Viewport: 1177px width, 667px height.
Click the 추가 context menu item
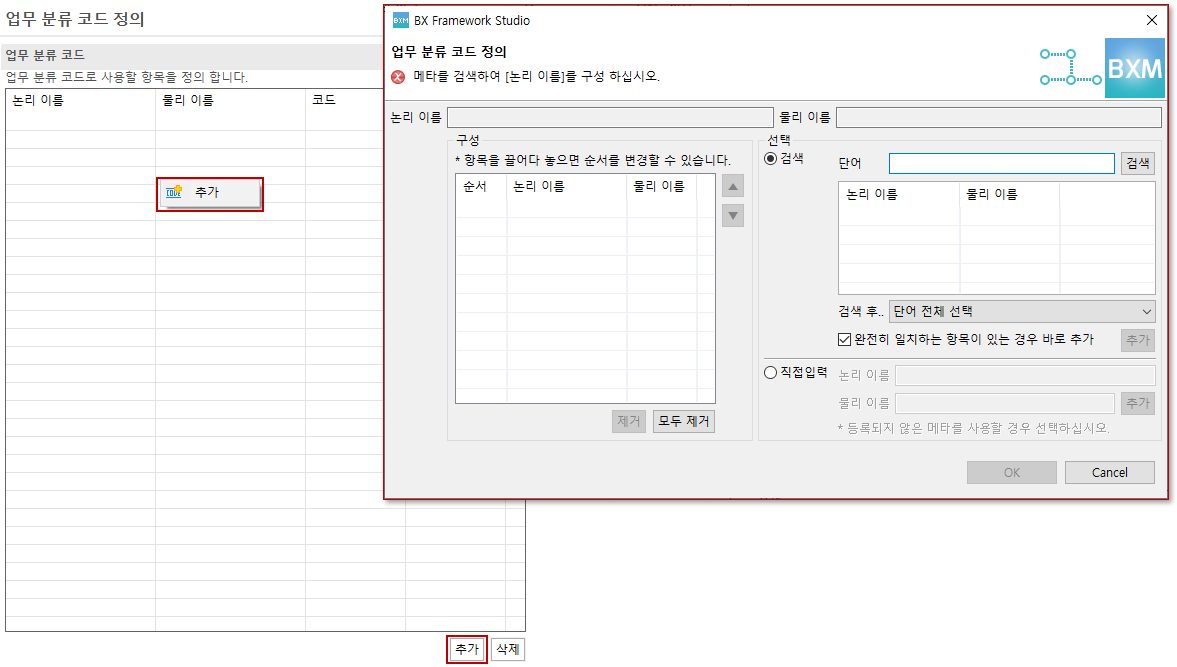tap(210, 193)
